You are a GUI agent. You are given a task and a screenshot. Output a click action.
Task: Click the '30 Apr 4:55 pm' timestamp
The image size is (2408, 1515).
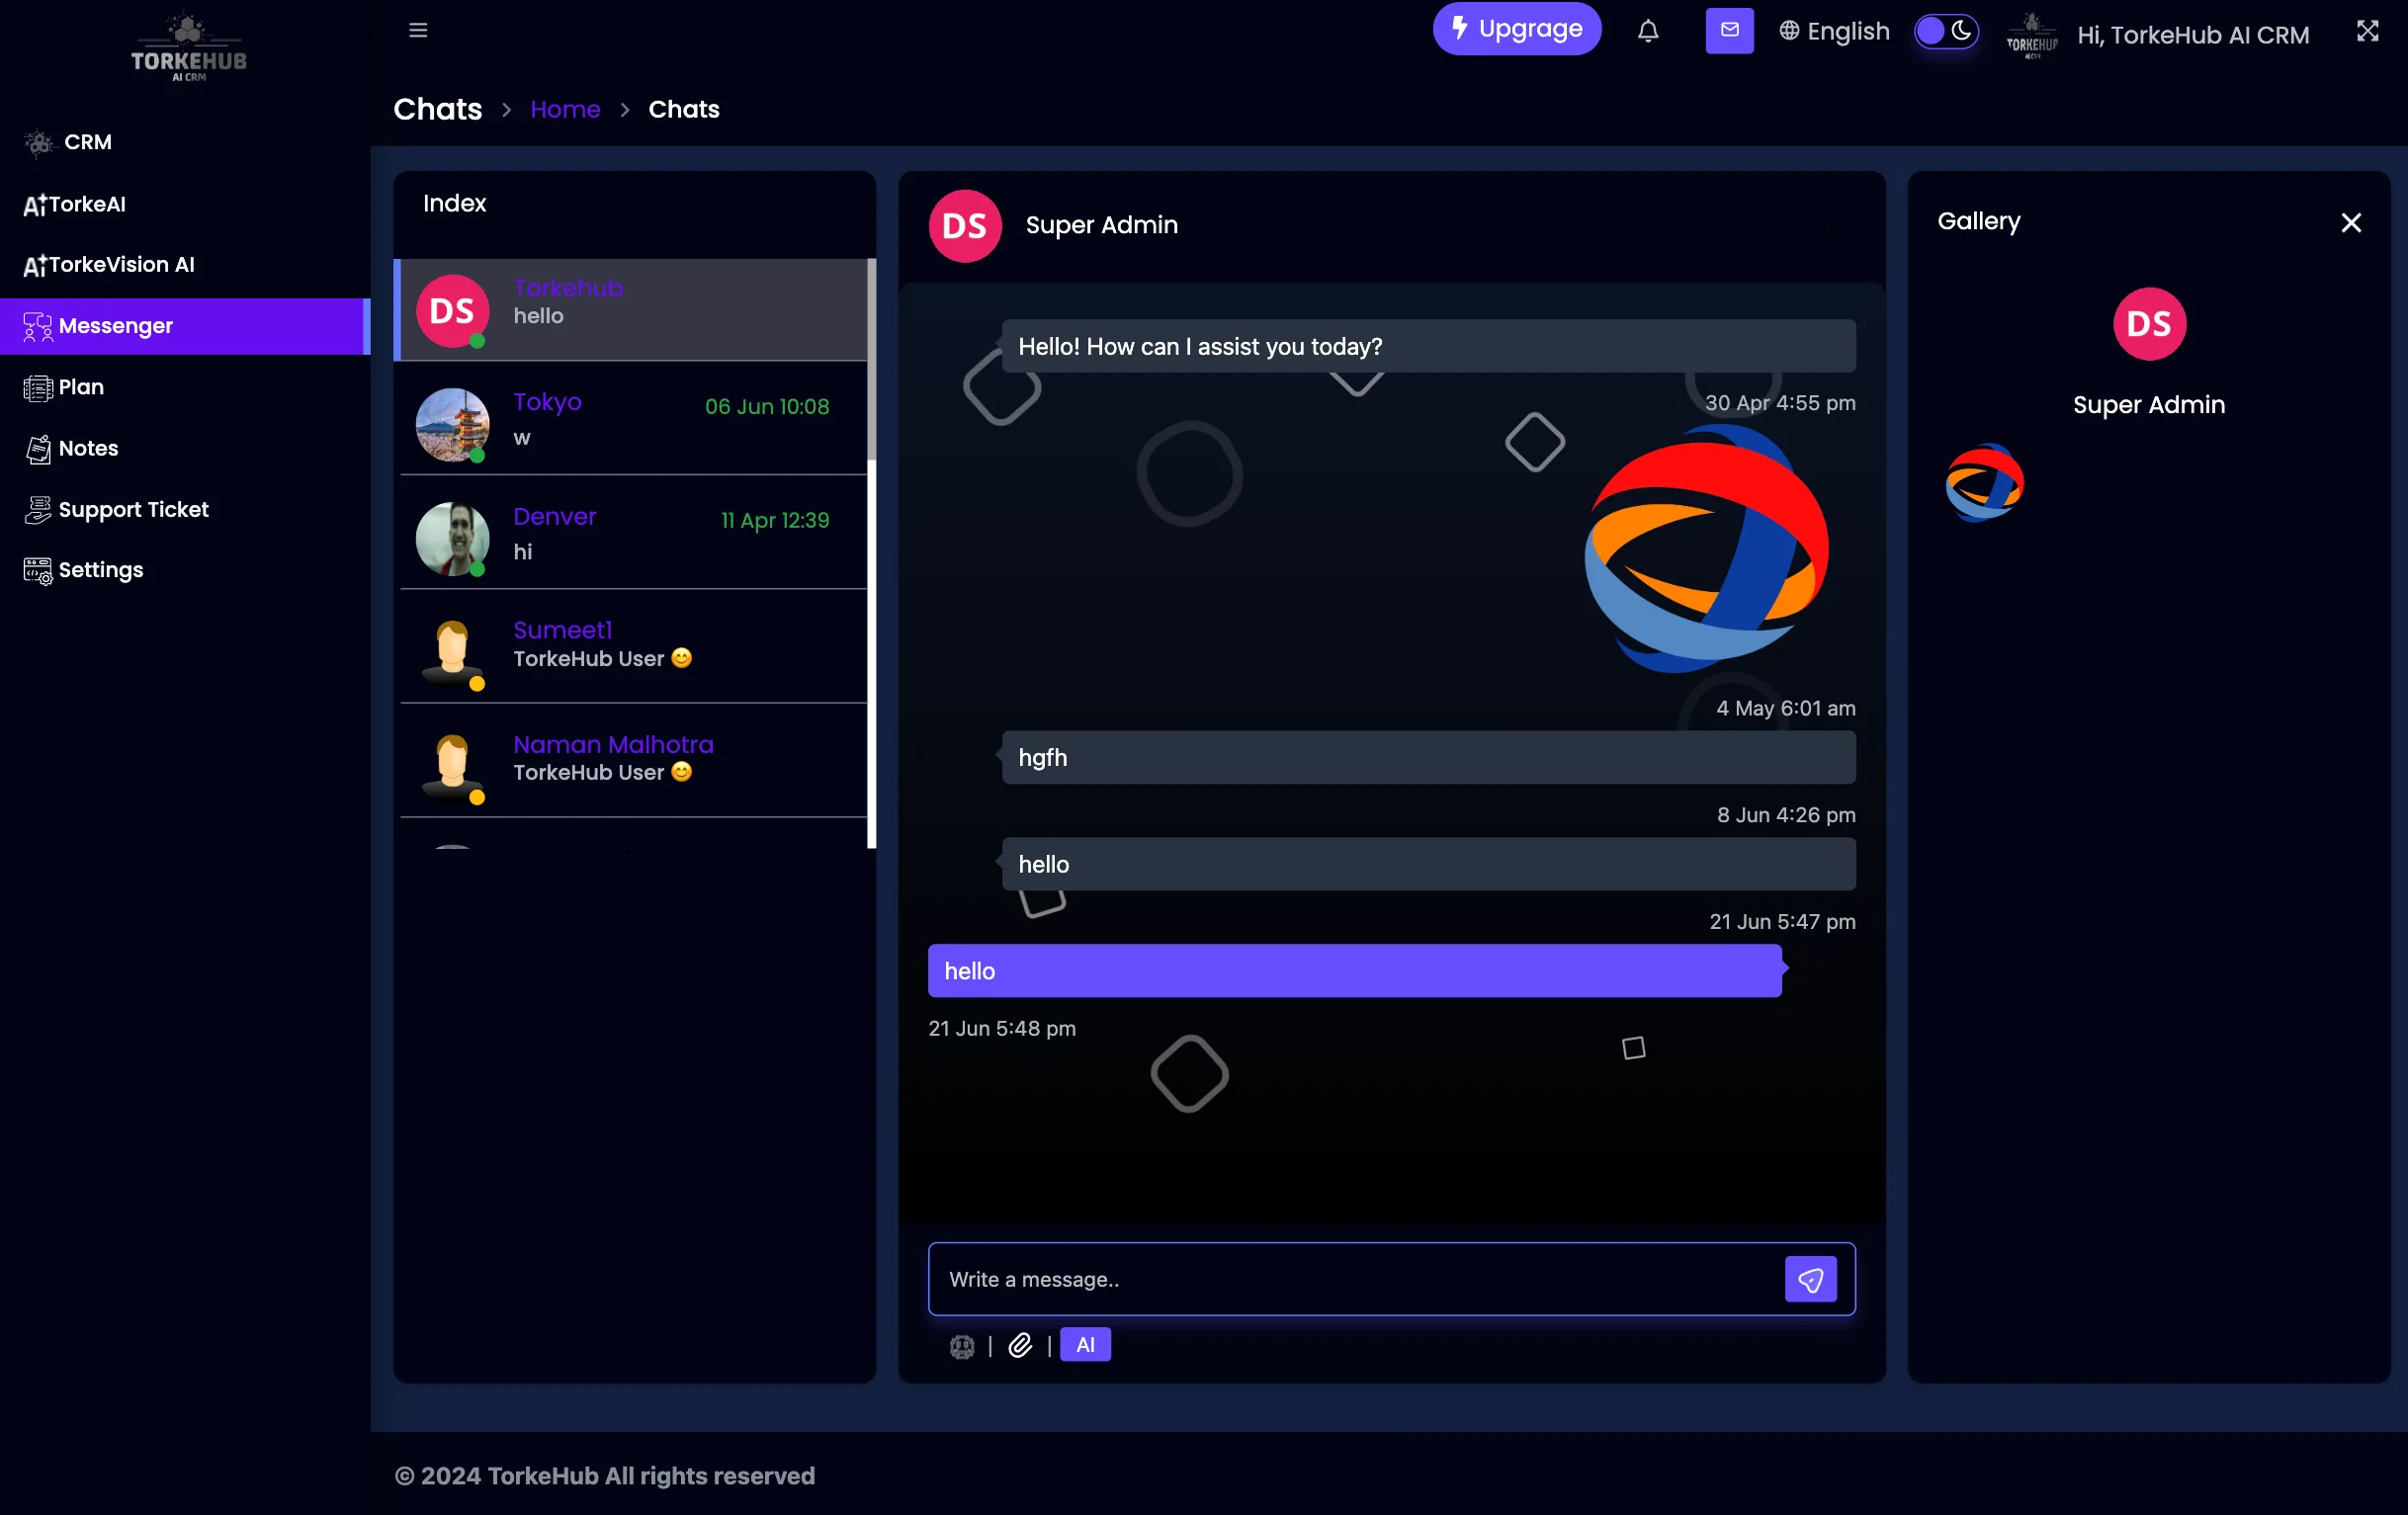coord(1780,403)
